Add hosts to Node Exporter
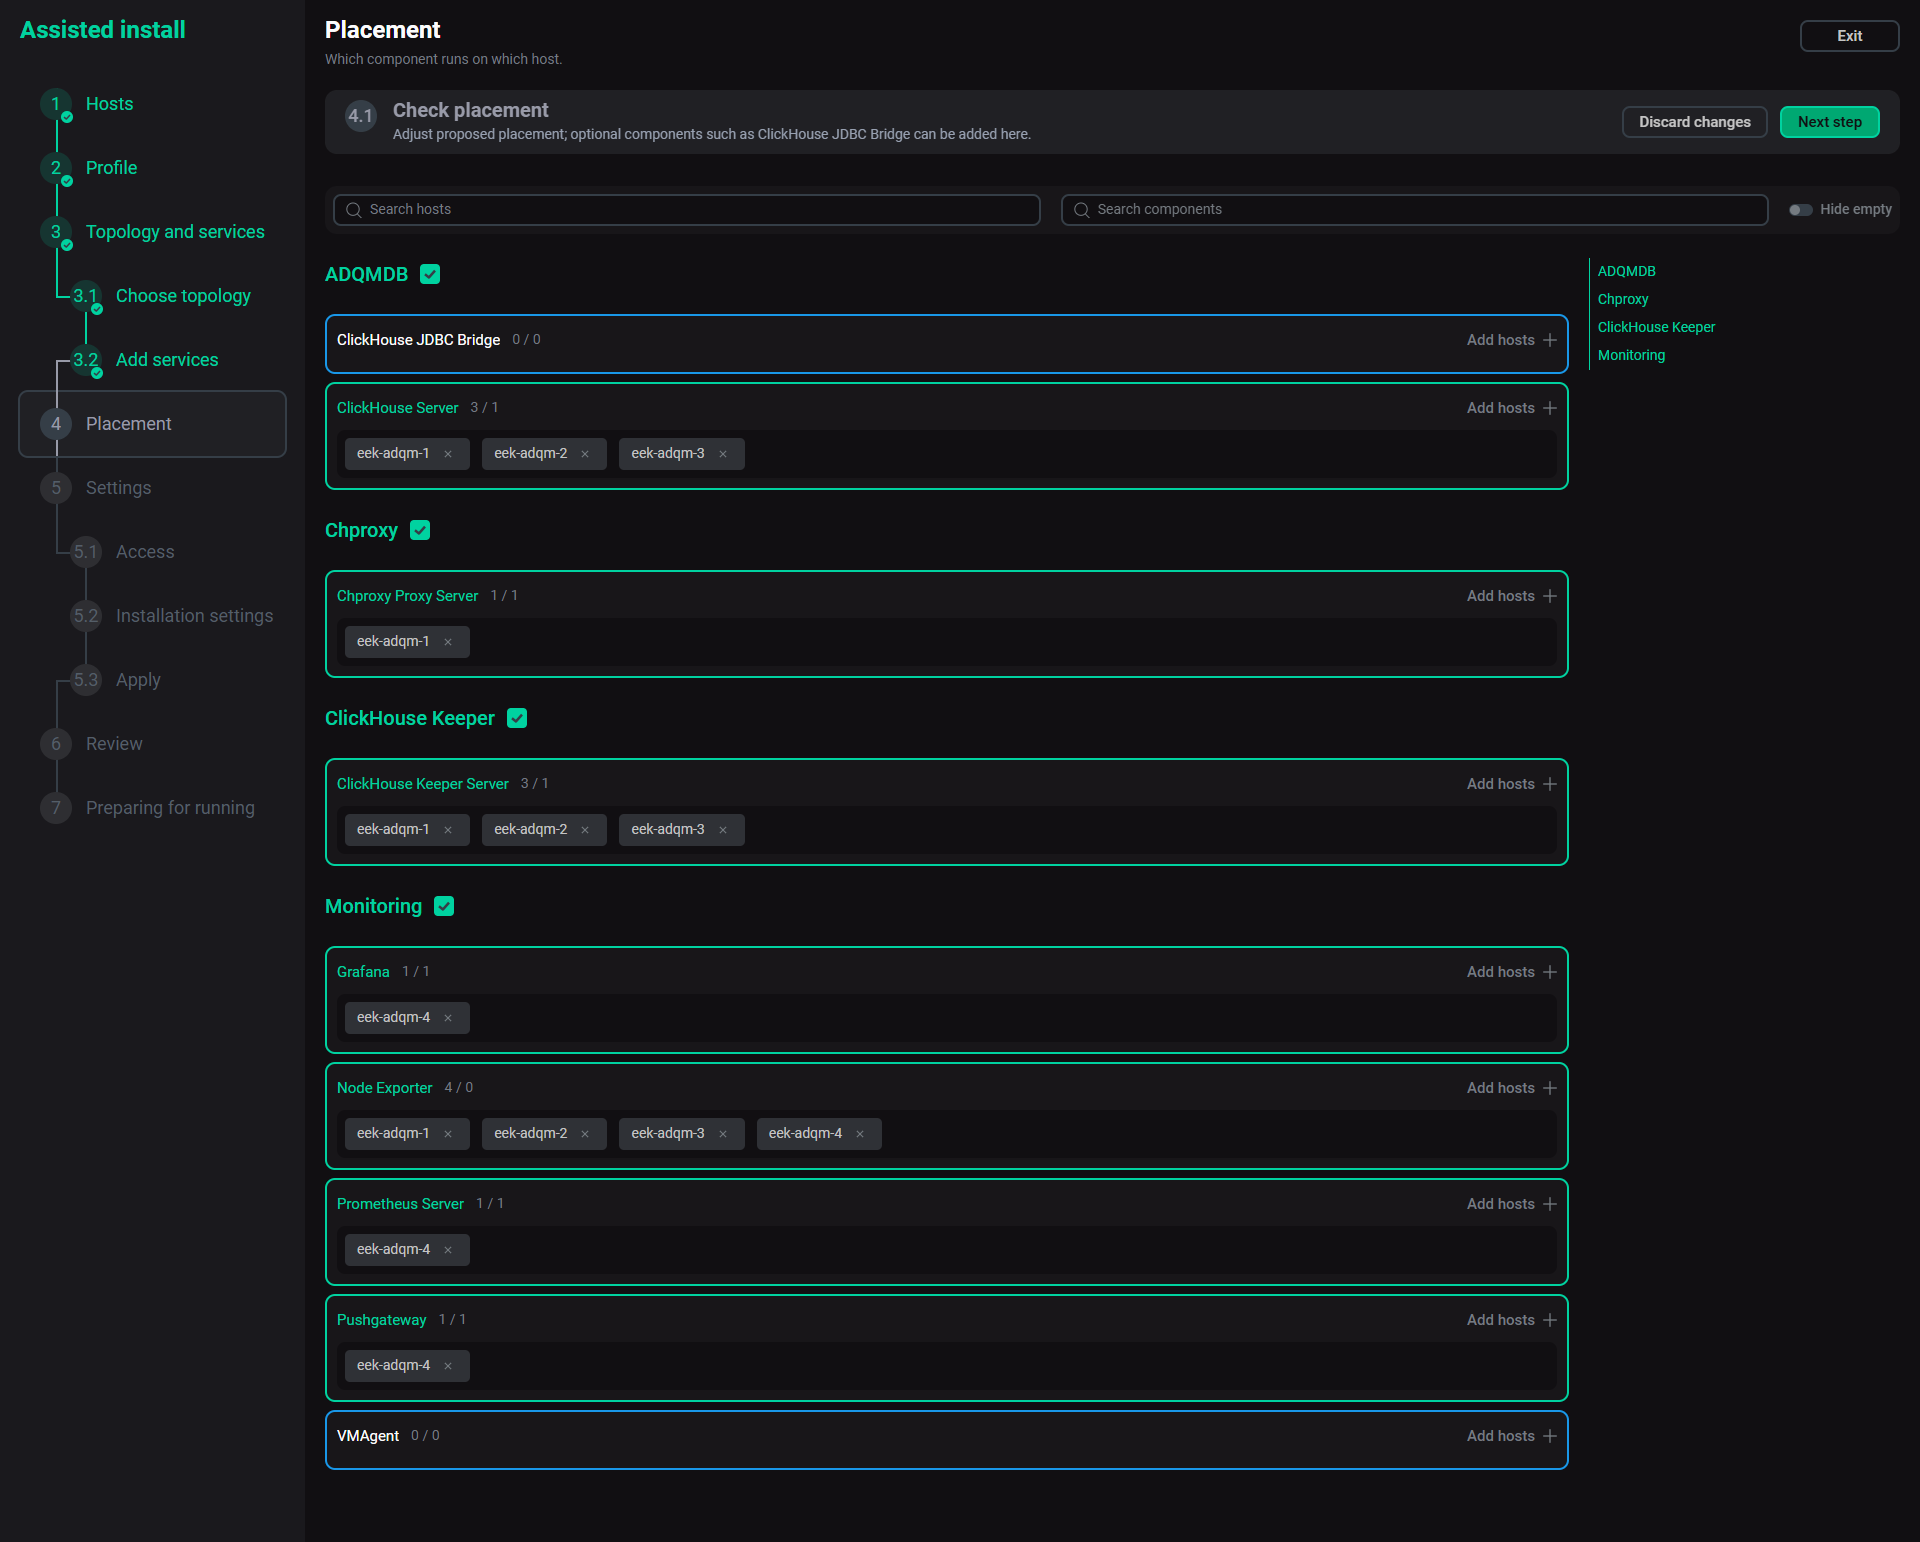This screenshot has width=1920, height=1542. pyautogui.click(x=1511, y=1088)
